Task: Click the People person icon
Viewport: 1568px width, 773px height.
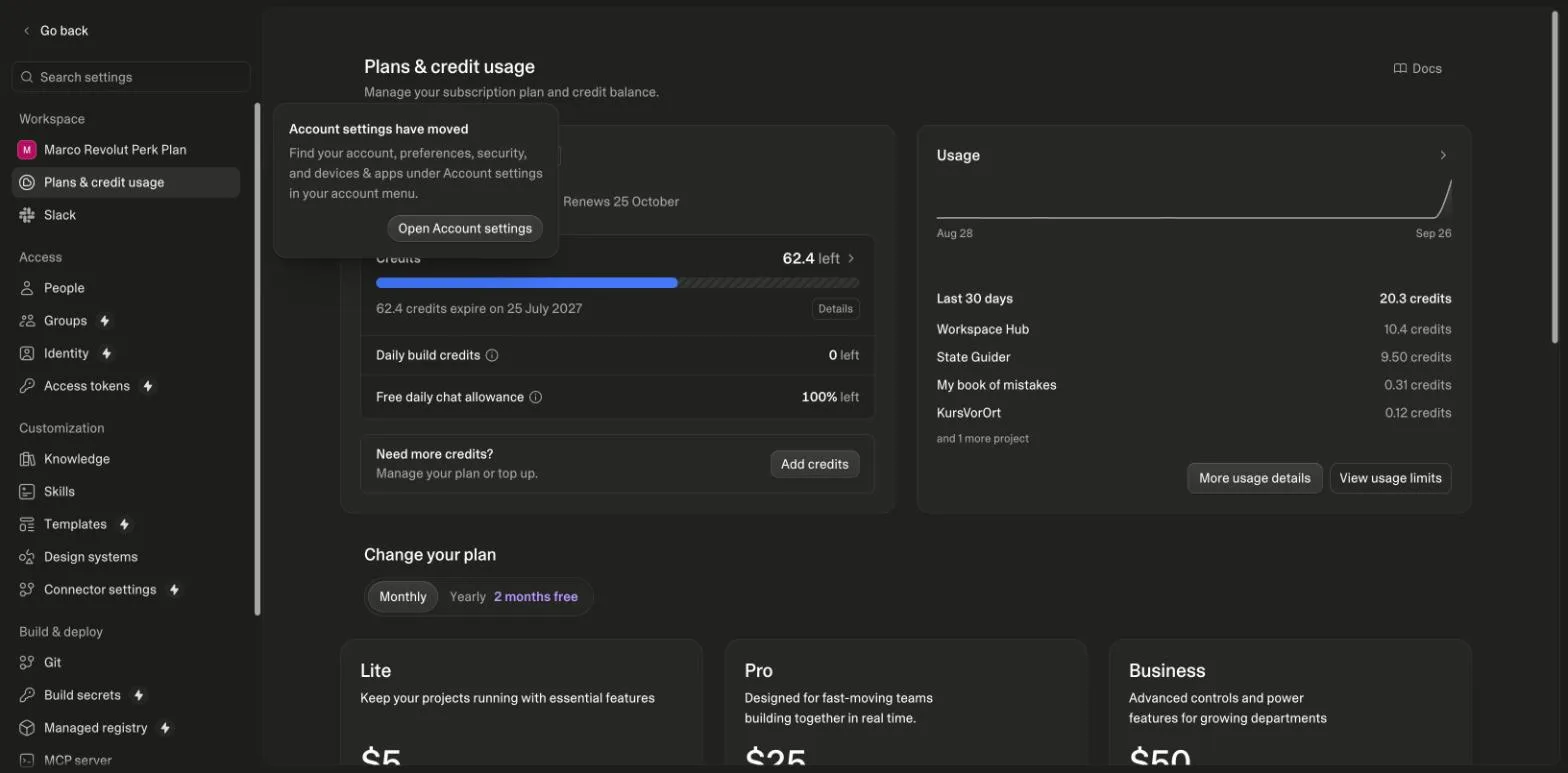Action: click(27, 288)
